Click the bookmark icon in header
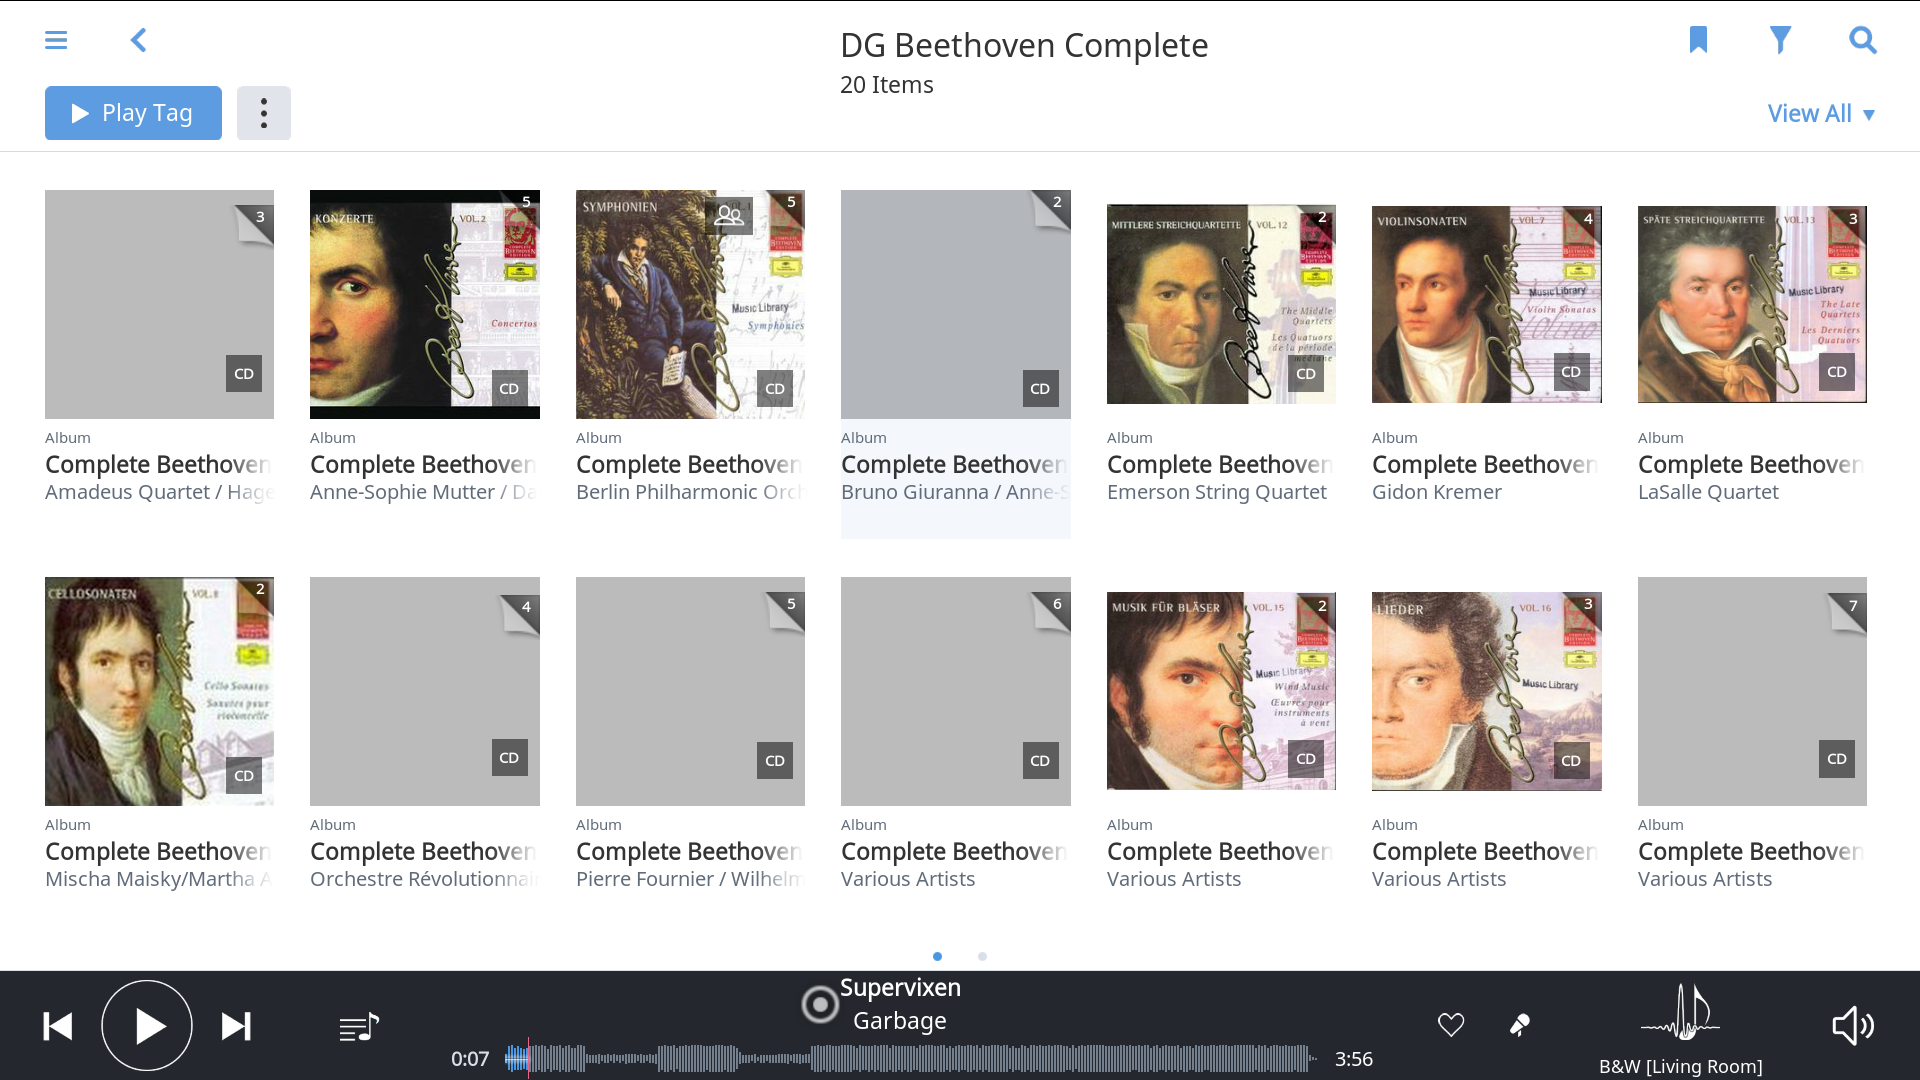Viewport: 1920px width, 1080px height. pyautogui.click(x=1698, y=40)
